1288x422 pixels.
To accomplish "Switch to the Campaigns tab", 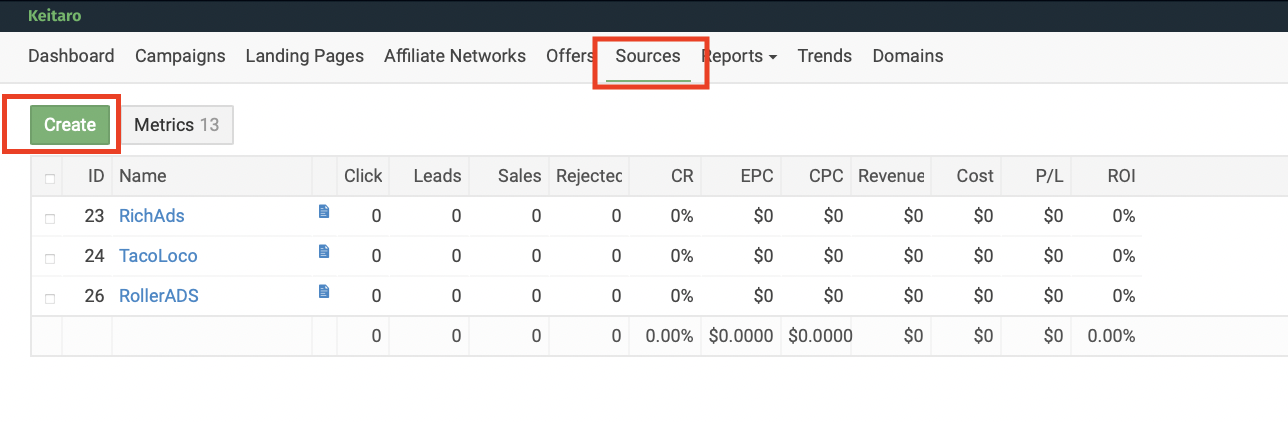I will point(180,56).
